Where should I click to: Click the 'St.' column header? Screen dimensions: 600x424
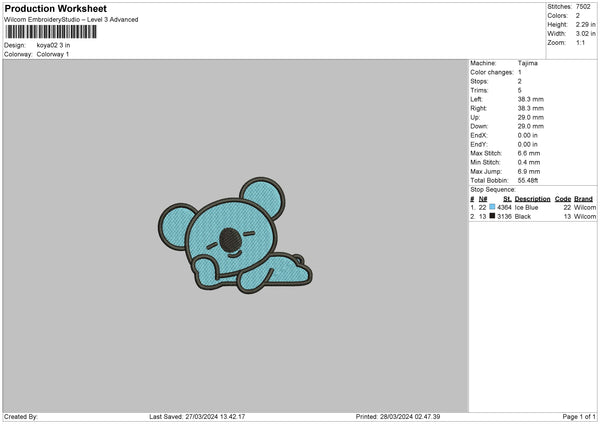pos(507,199)
